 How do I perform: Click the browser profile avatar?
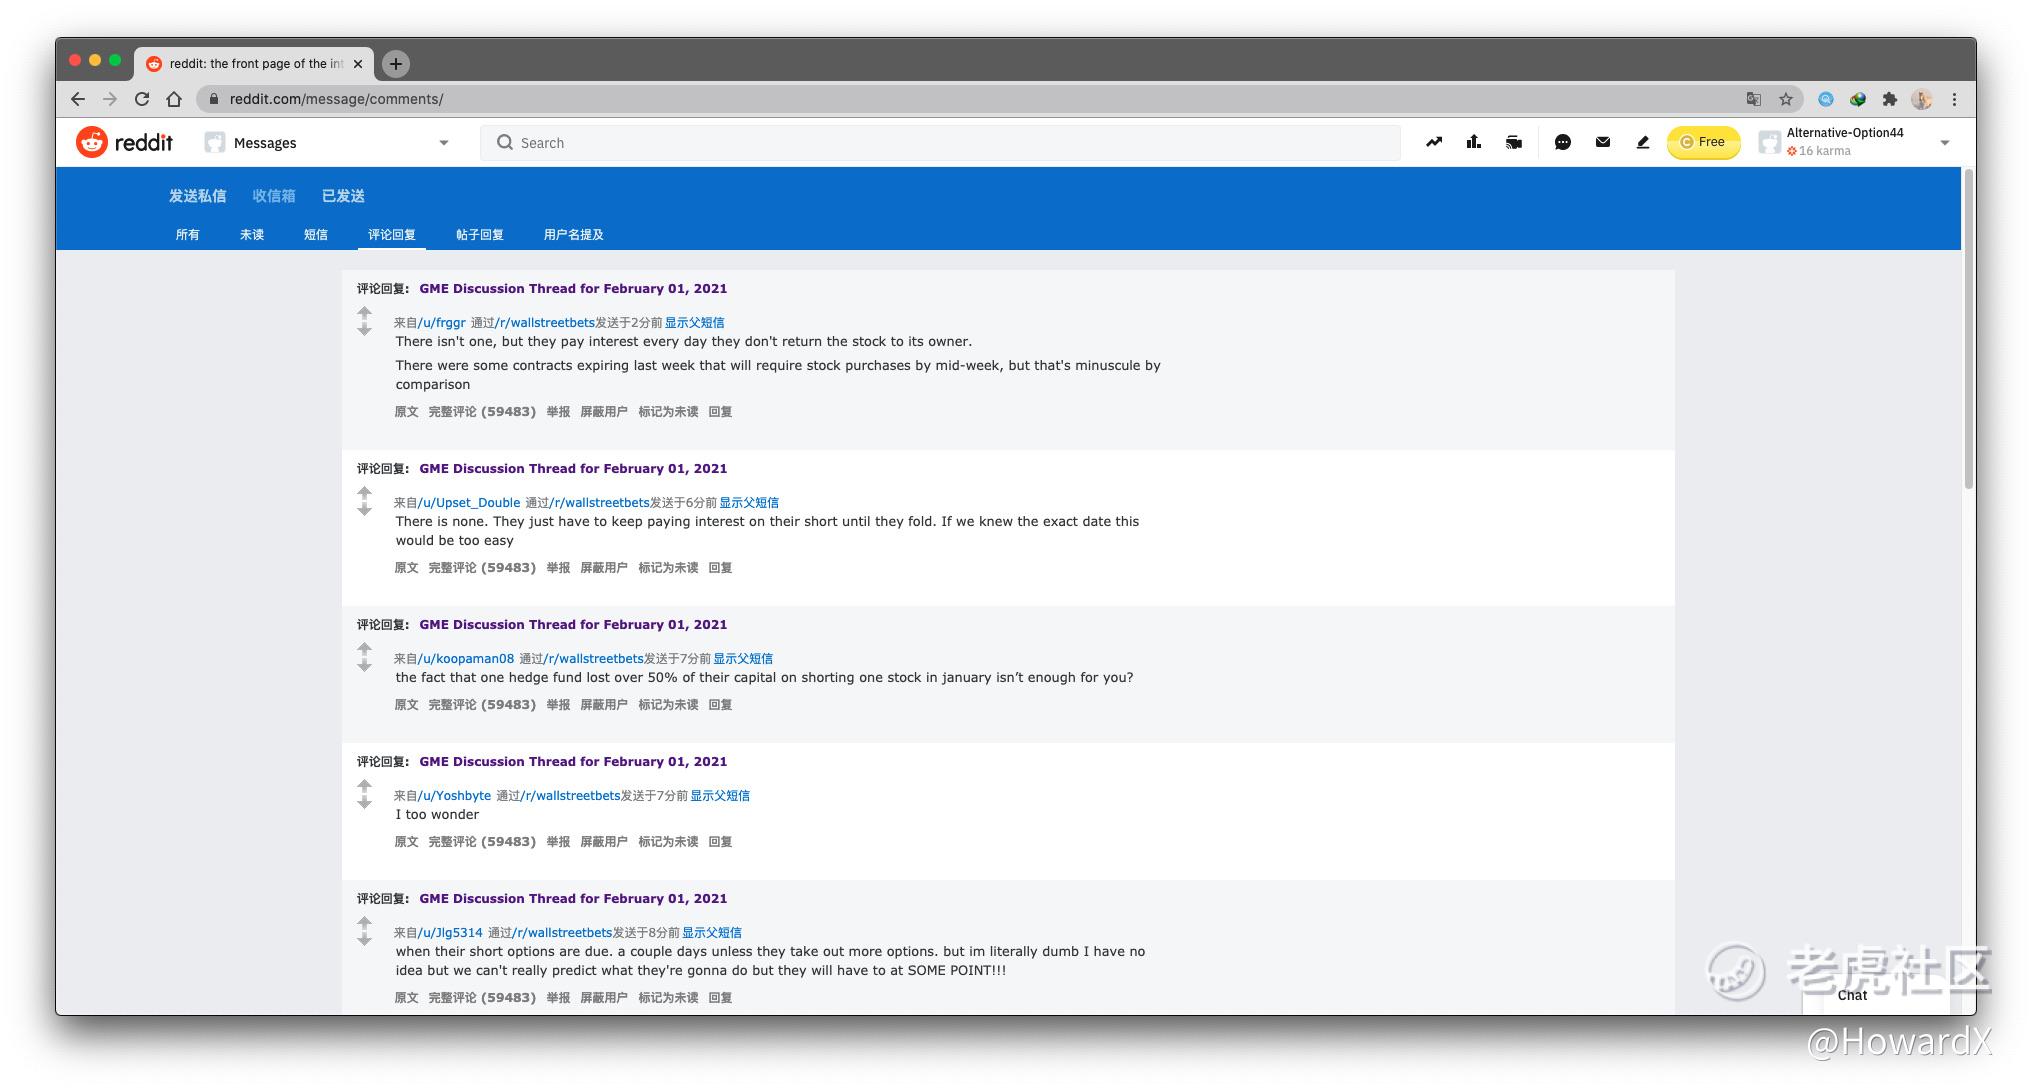pyautogui.click(x=1921, y=99)
